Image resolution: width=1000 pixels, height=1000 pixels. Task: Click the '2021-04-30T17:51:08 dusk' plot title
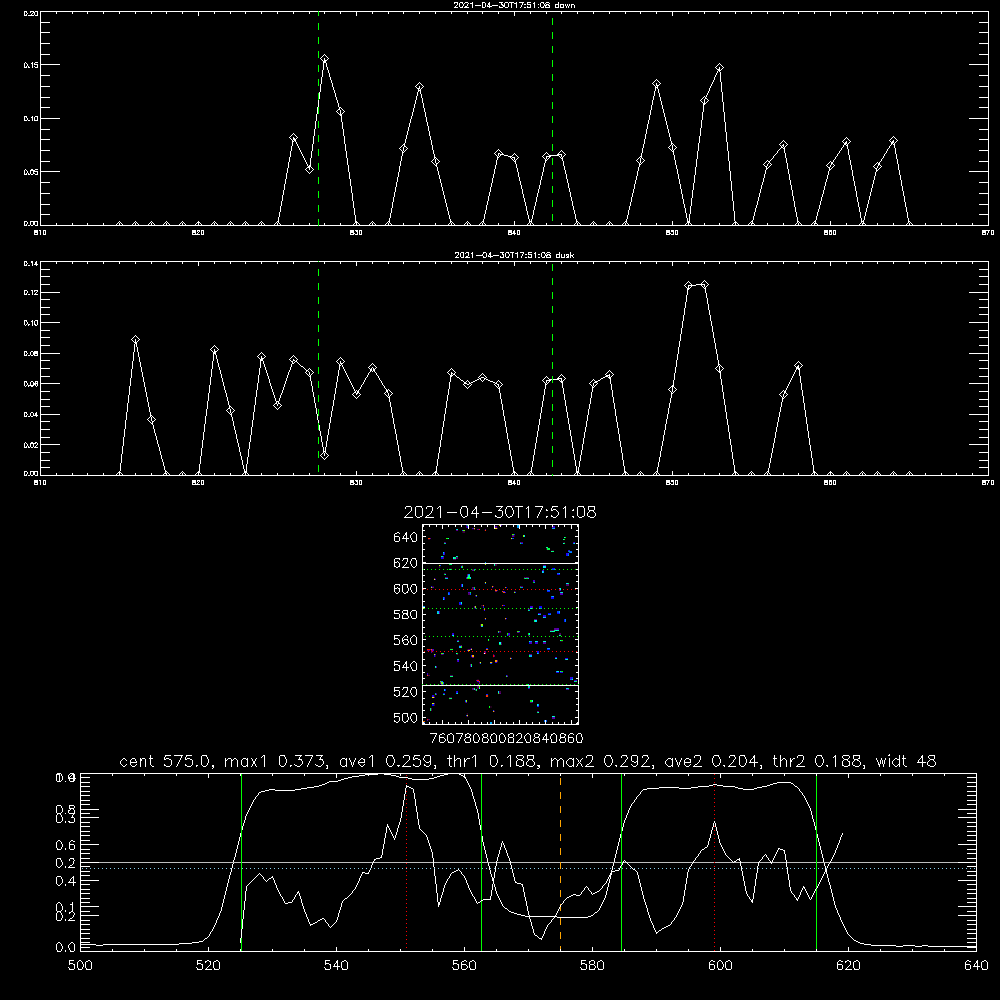[514, 255]
